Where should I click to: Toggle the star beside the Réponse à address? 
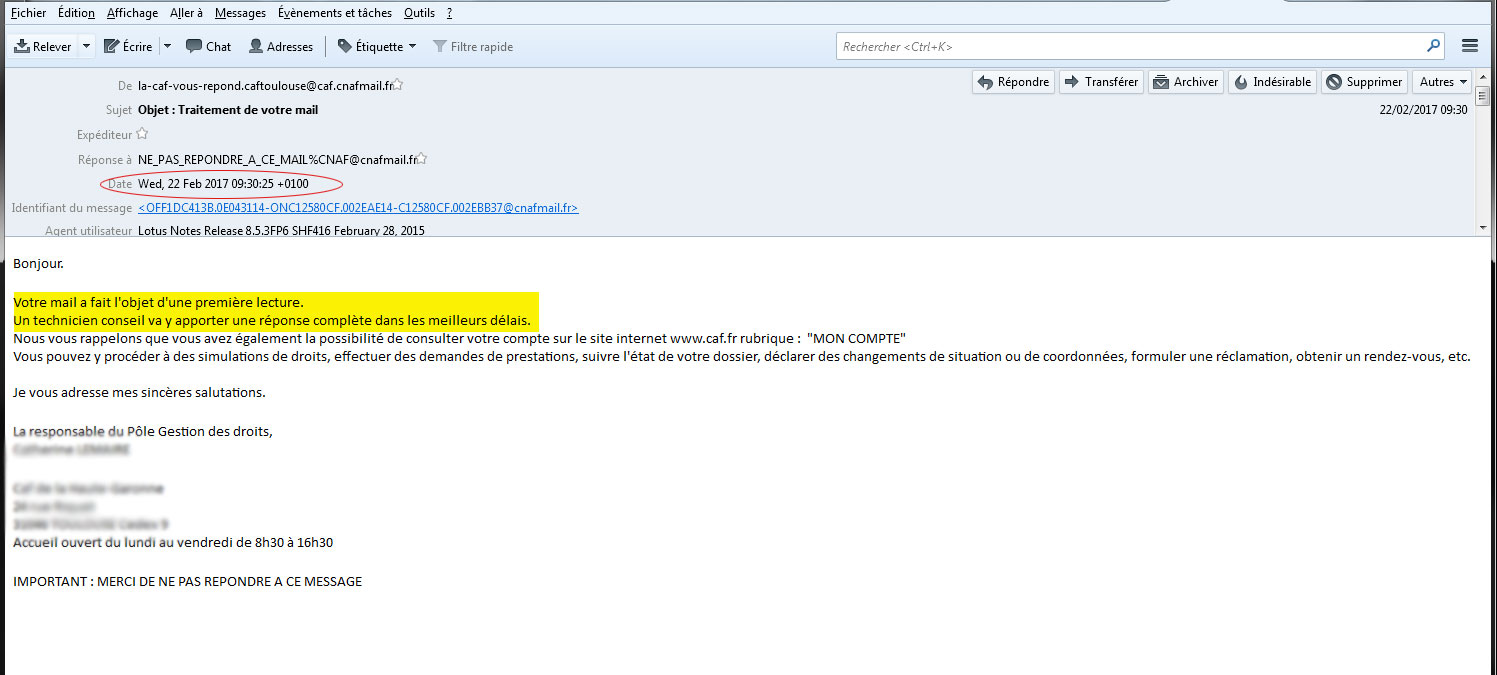click(422, 159)
